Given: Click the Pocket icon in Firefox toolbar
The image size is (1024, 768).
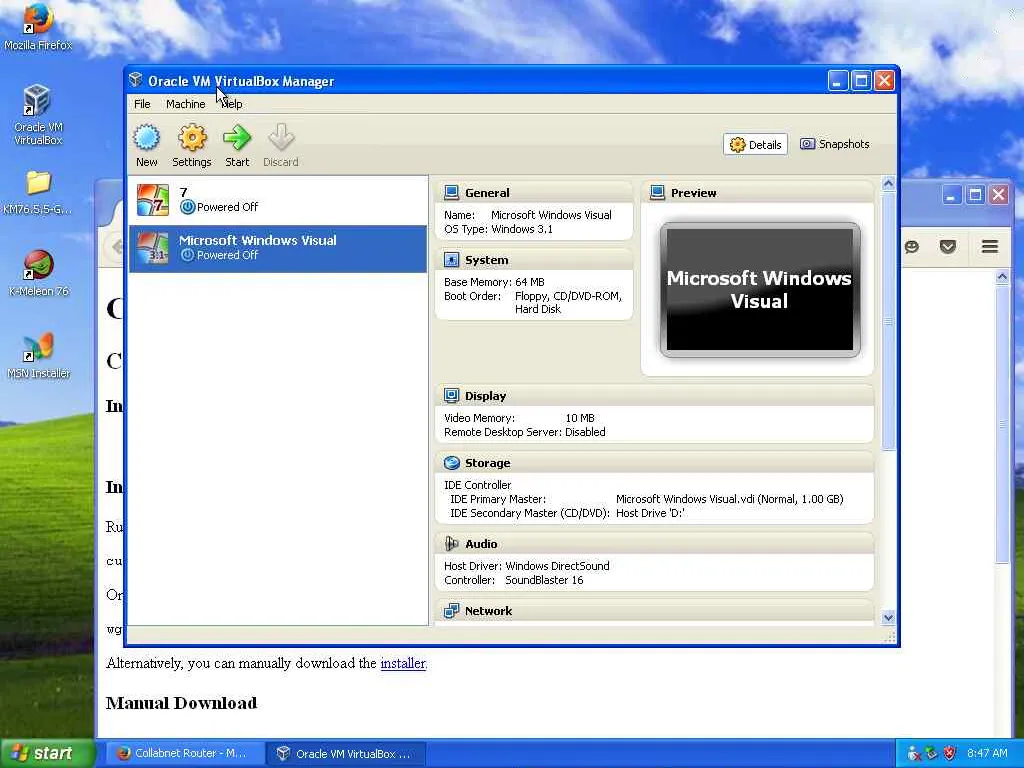Looking at the screenshot, I should (x=948, y=246).
